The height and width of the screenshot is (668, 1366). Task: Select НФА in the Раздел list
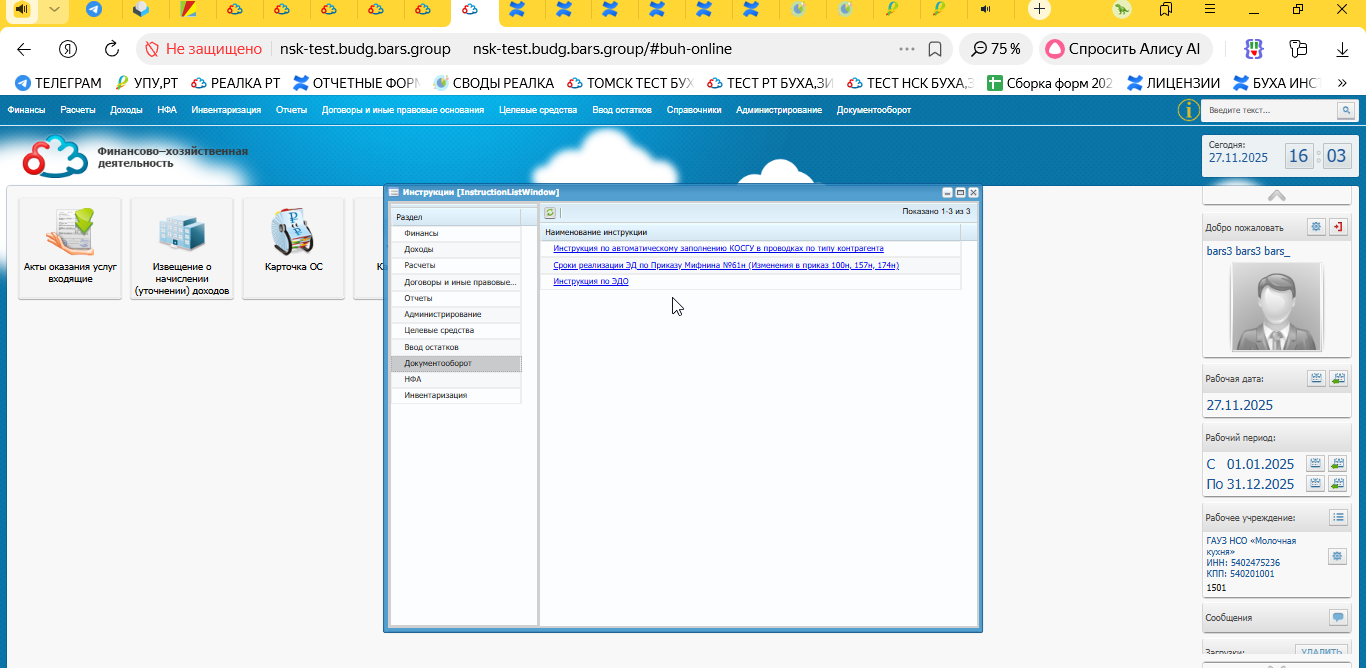click(455, 379)
